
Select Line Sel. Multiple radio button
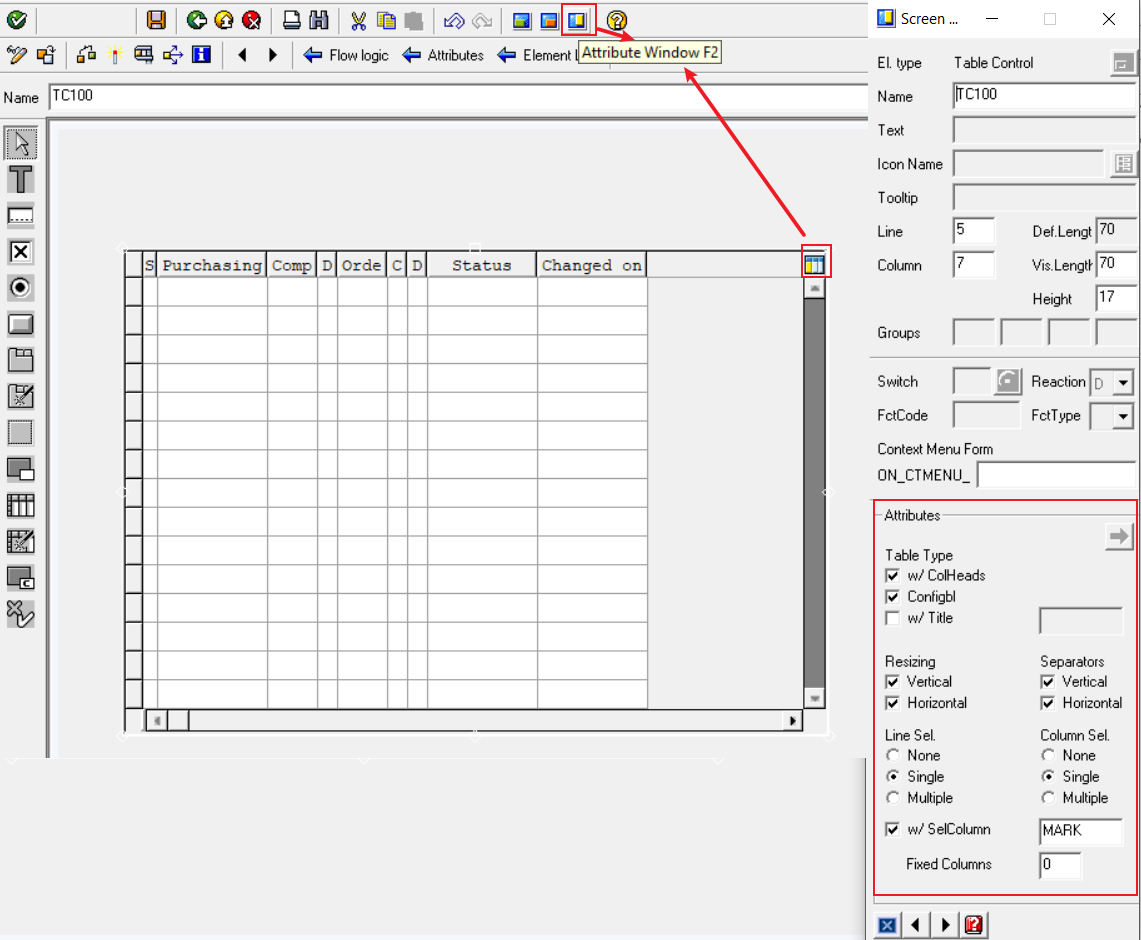893,797
